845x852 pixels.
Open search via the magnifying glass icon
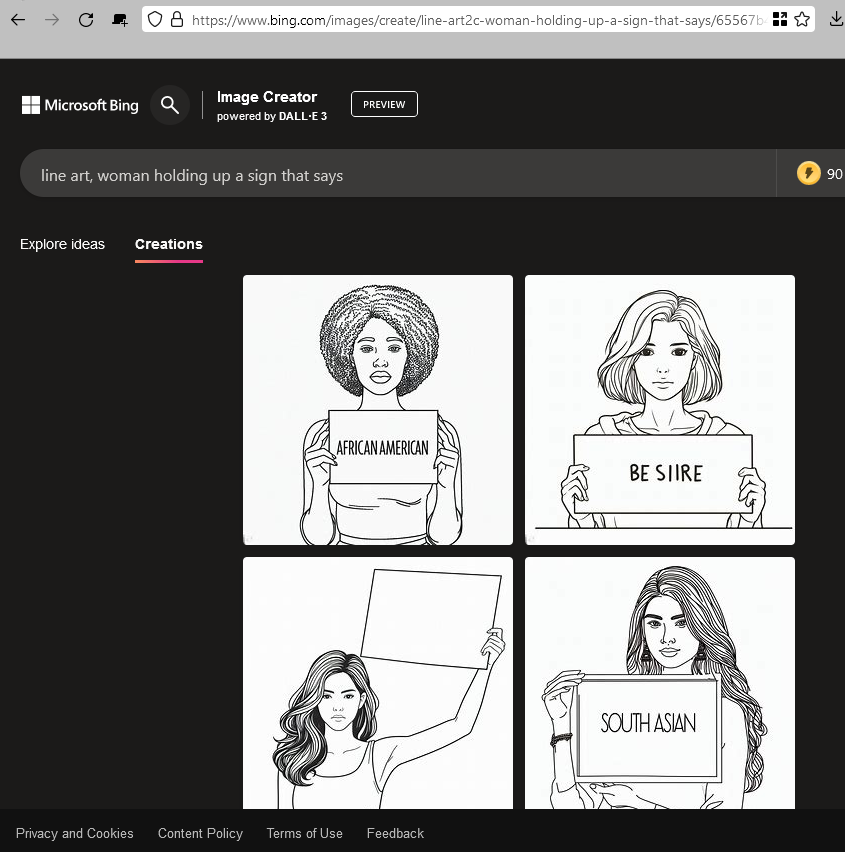pos(170,105)
